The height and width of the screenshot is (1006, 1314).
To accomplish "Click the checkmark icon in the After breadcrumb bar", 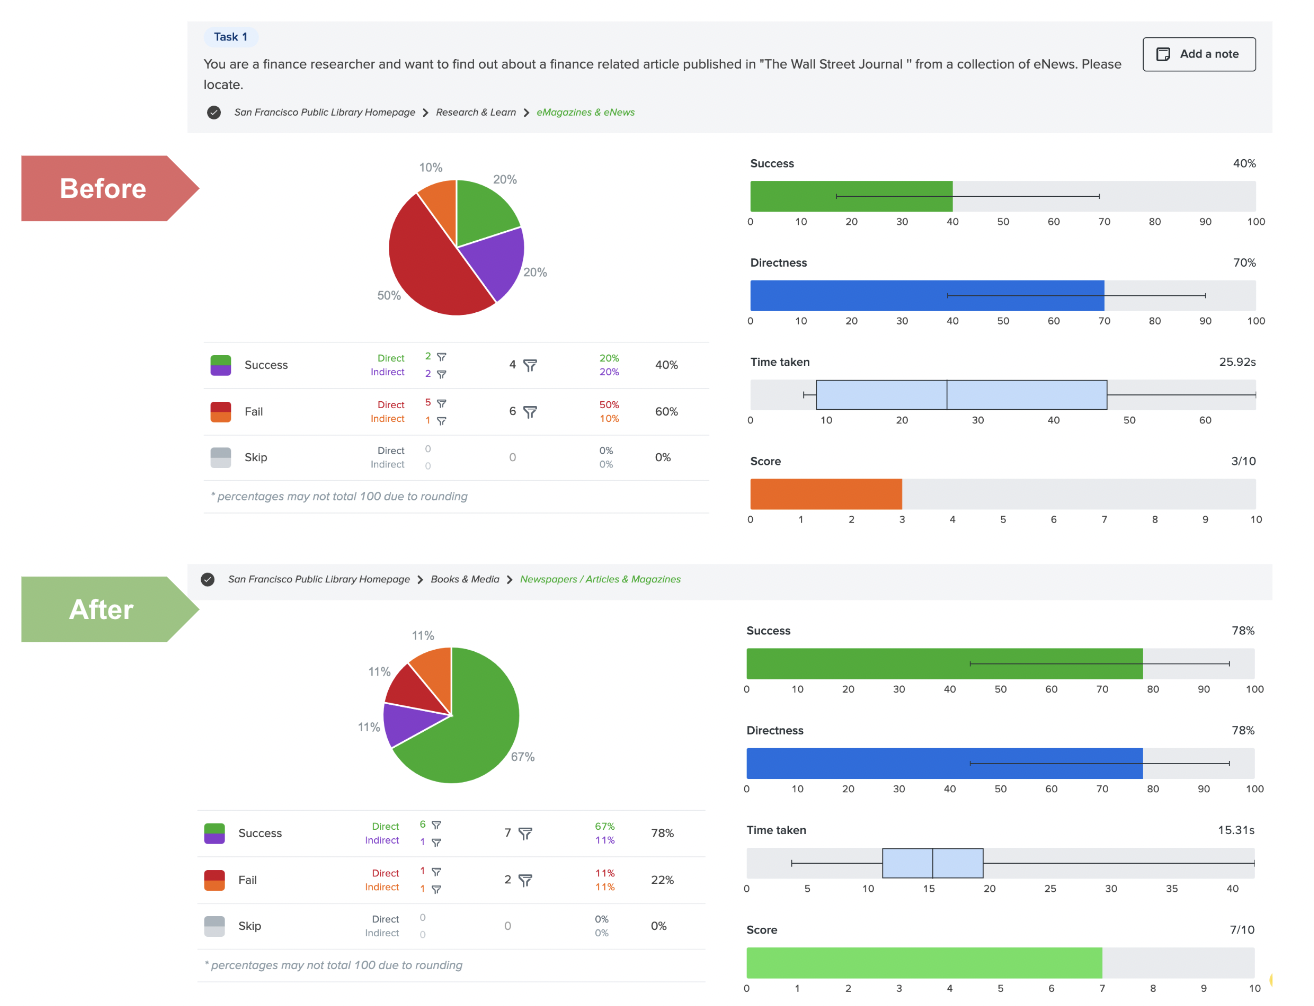I will (207, 579).
